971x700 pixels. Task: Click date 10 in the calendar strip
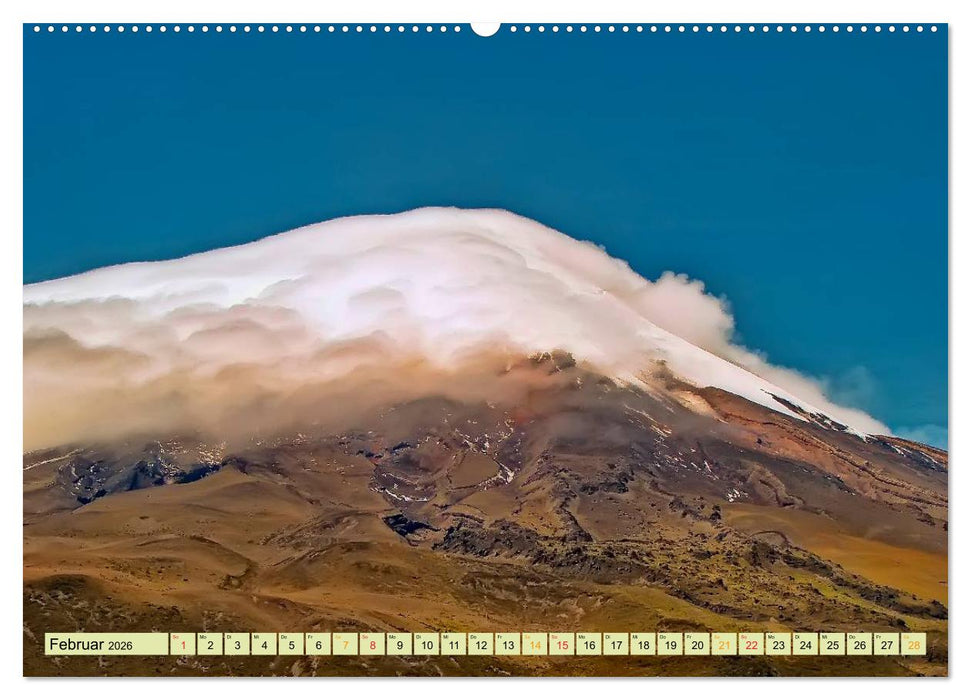click(x=426, y=644)
